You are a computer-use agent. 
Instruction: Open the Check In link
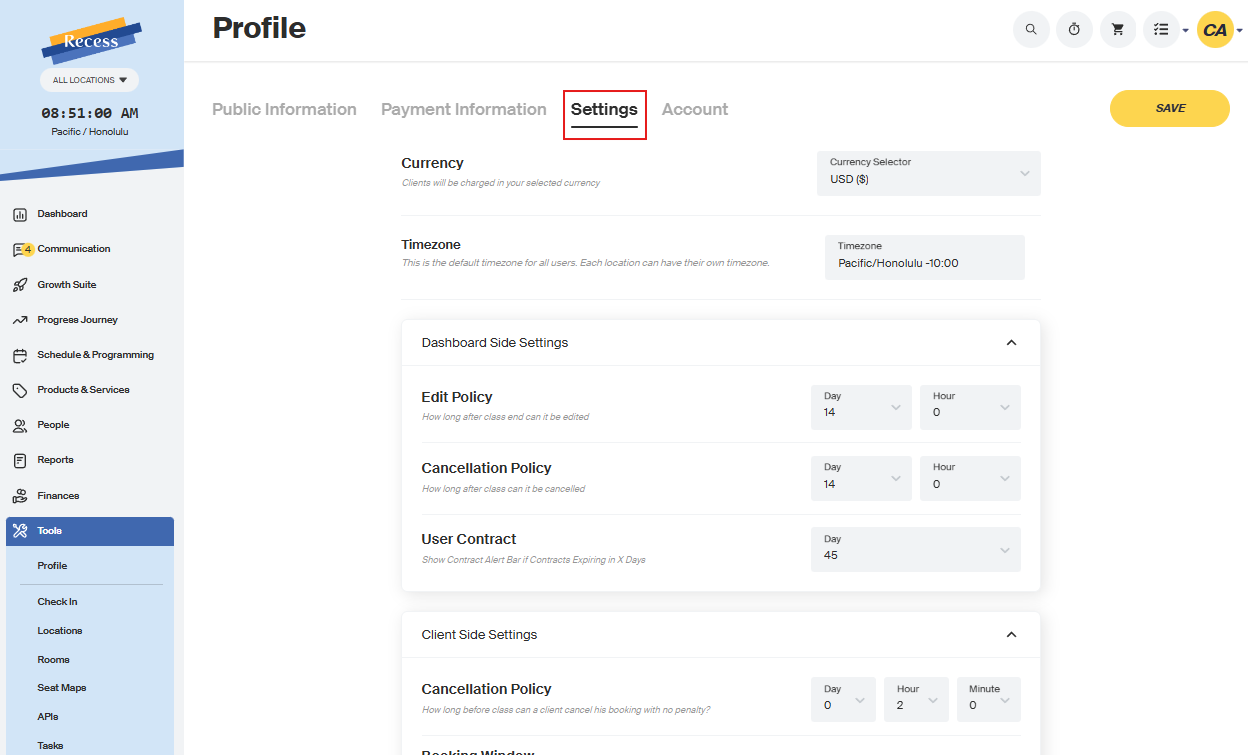57,602
